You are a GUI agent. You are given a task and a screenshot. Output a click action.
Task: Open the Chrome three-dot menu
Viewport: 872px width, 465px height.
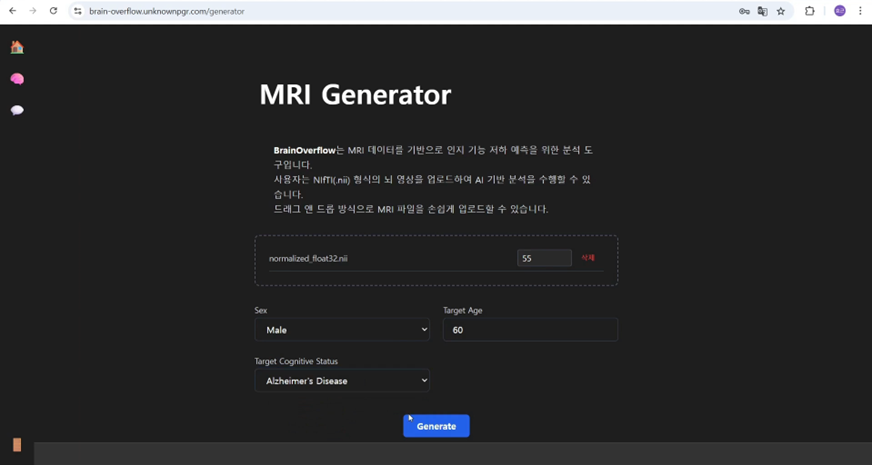(860, 11)
